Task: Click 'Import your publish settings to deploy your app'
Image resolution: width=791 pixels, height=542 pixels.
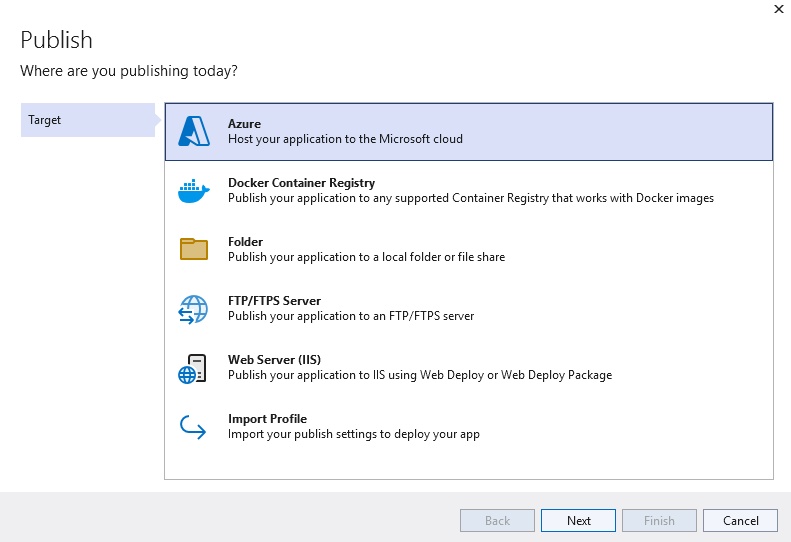Action: (353, 434)
